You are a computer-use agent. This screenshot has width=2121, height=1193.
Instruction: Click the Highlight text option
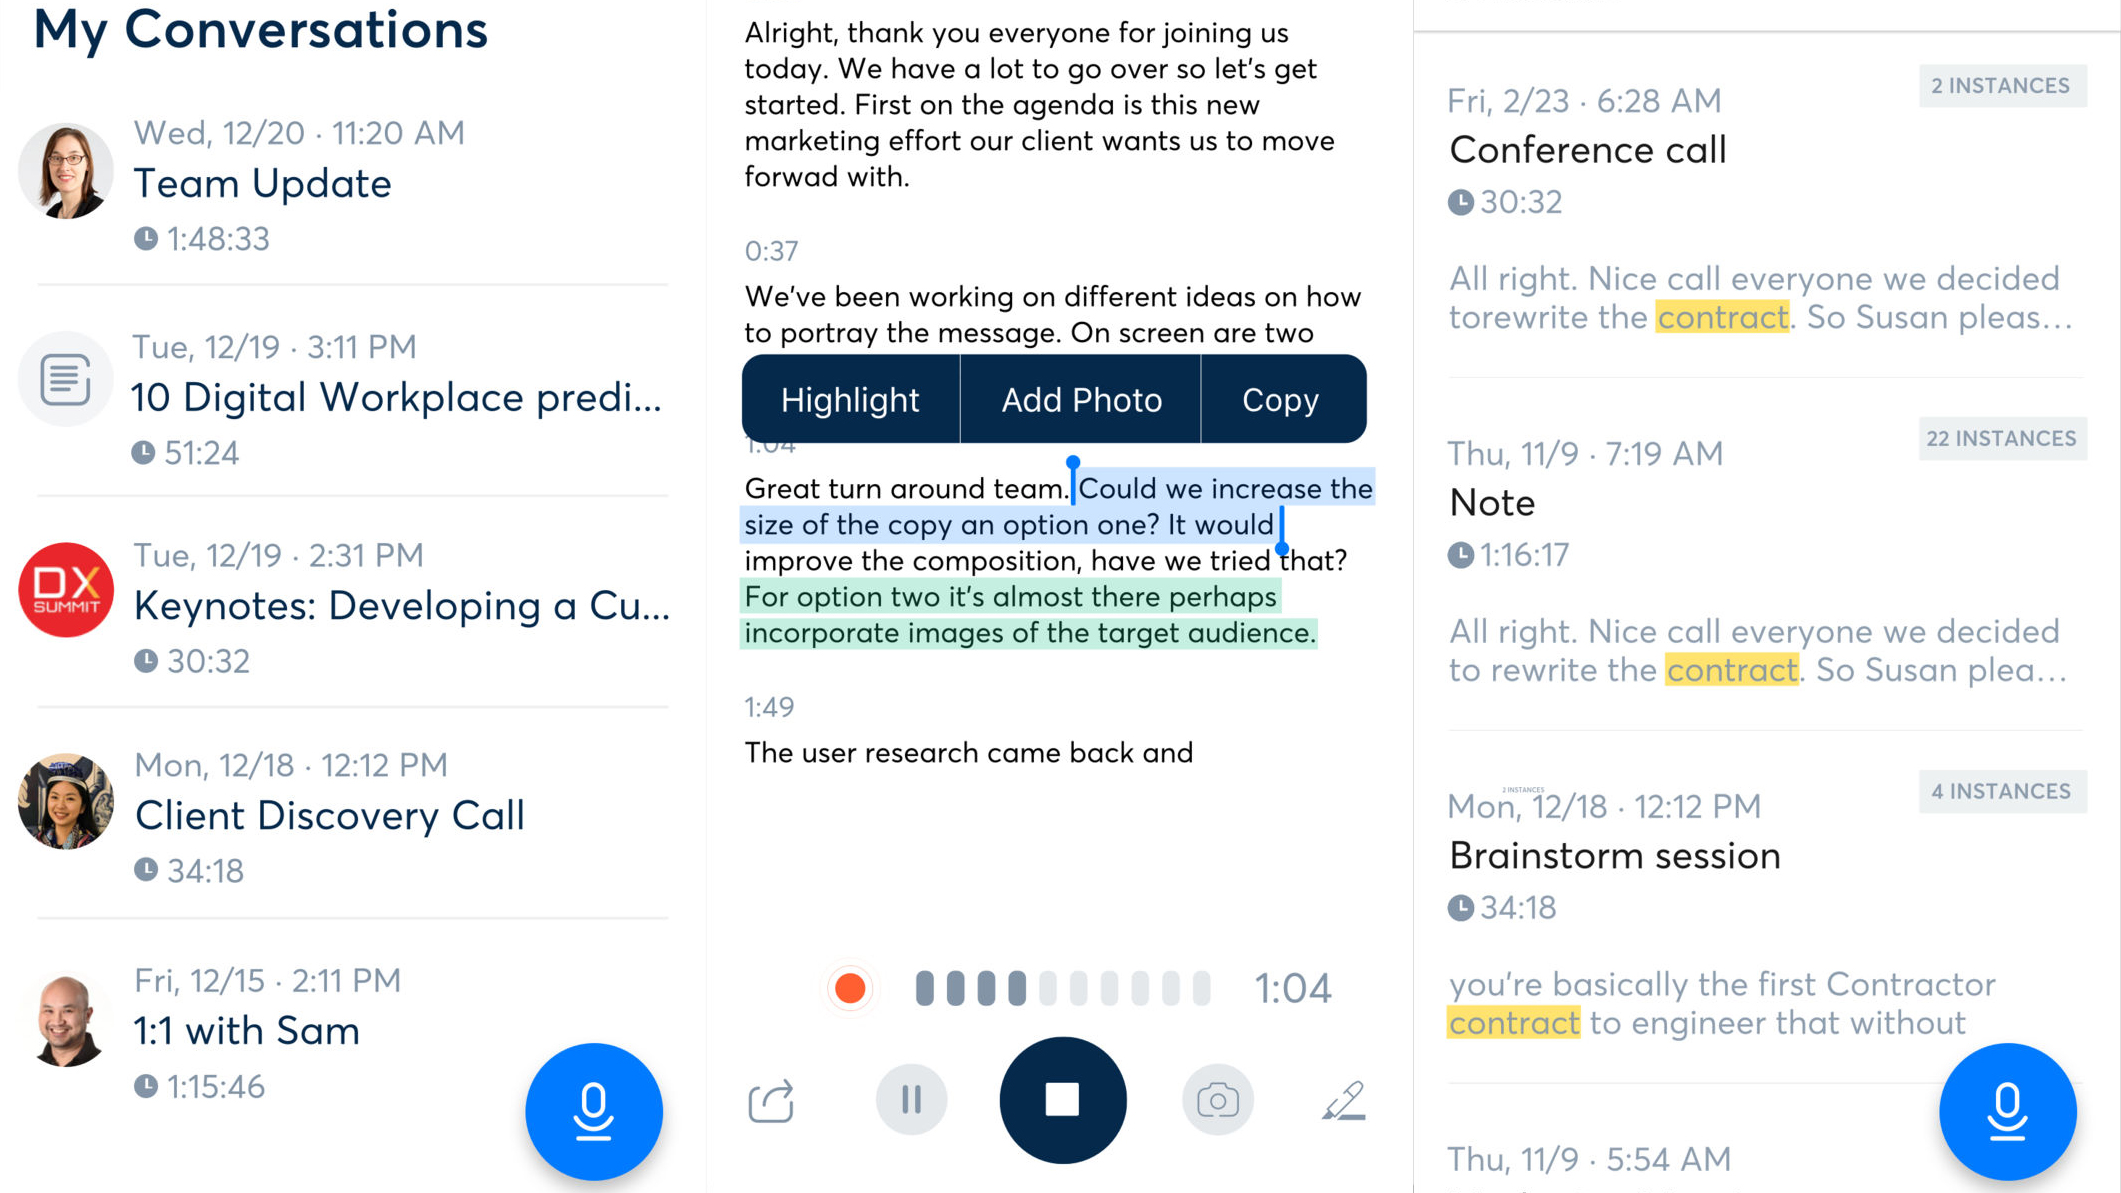click(x=851, y=399)
